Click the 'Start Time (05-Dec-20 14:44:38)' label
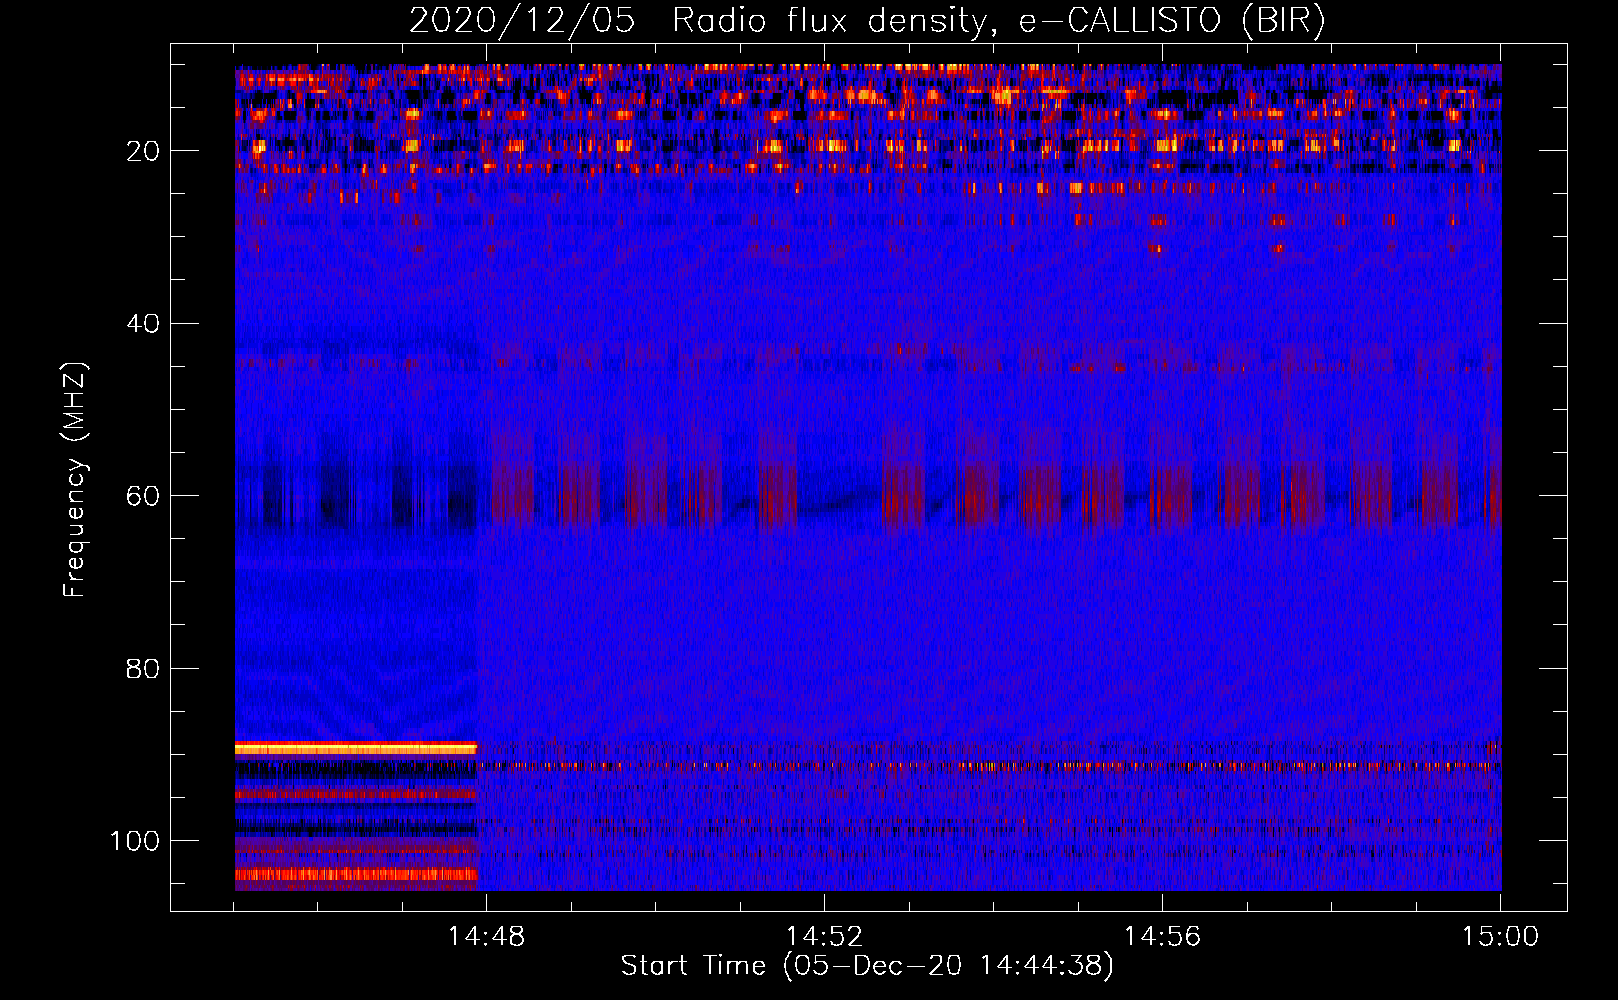The width and height of the screenshot is (1618, 1000). (x=867, y=966)
